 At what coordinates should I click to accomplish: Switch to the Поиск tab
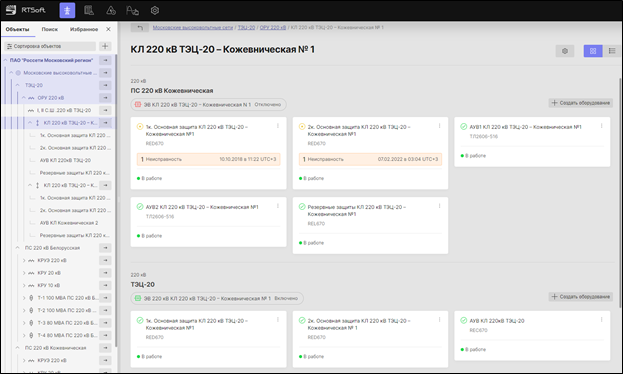pyautogui.click(x=50, y=29)
